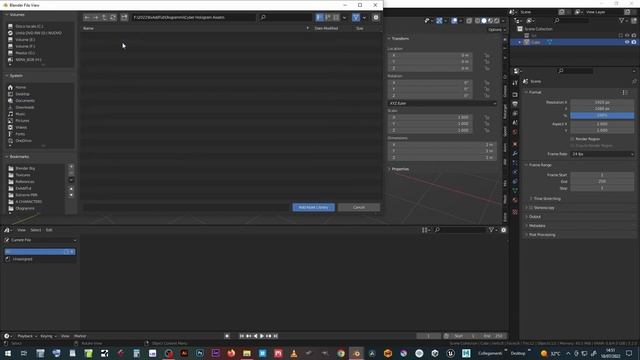The image size is (640, 360).
Task: Expand Time Stretching section
Action: coord(547,199)
